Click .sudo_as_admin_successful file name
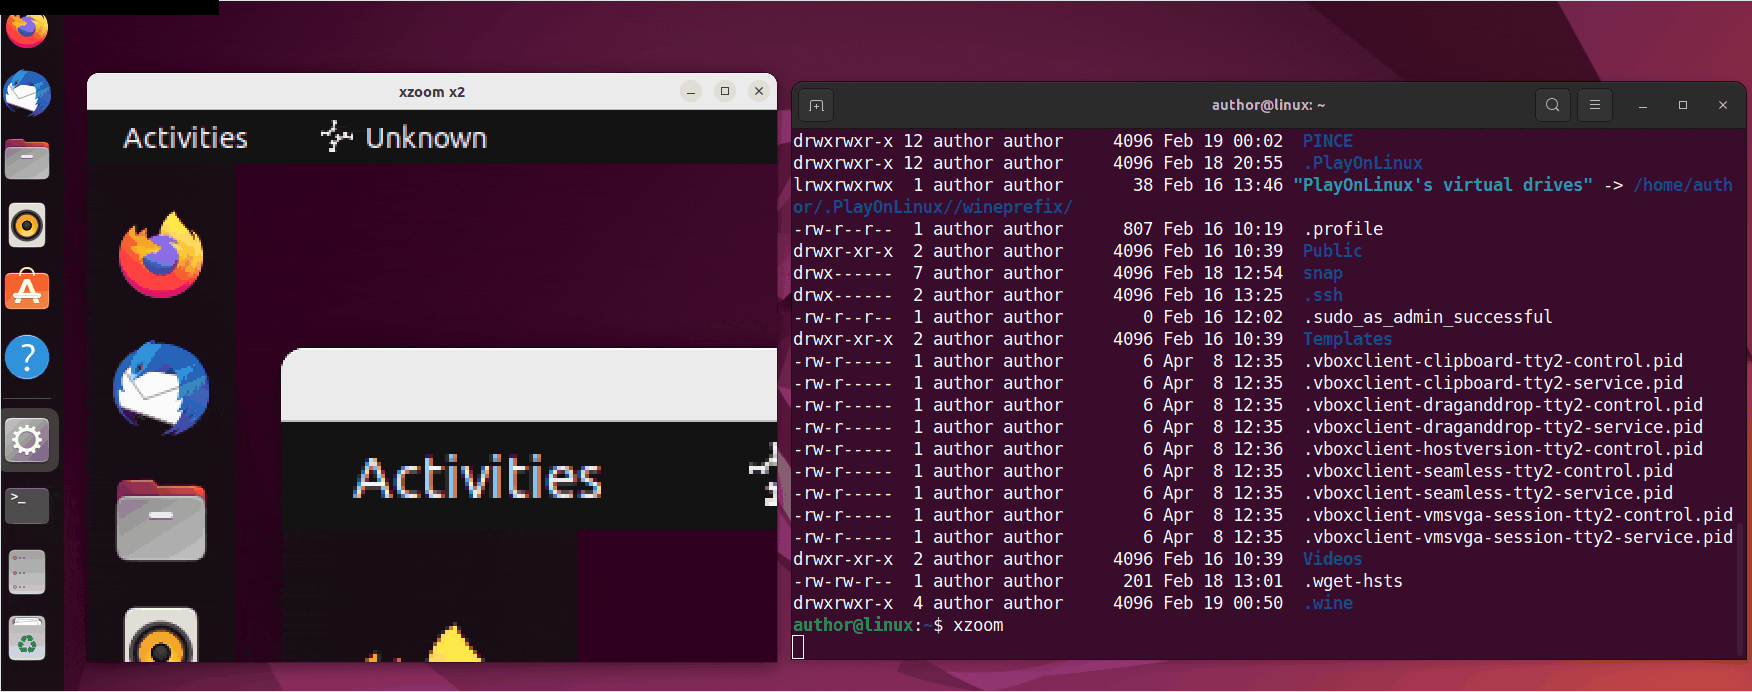The width and height of the screenshot is (1752, 692). [1427, 317]
